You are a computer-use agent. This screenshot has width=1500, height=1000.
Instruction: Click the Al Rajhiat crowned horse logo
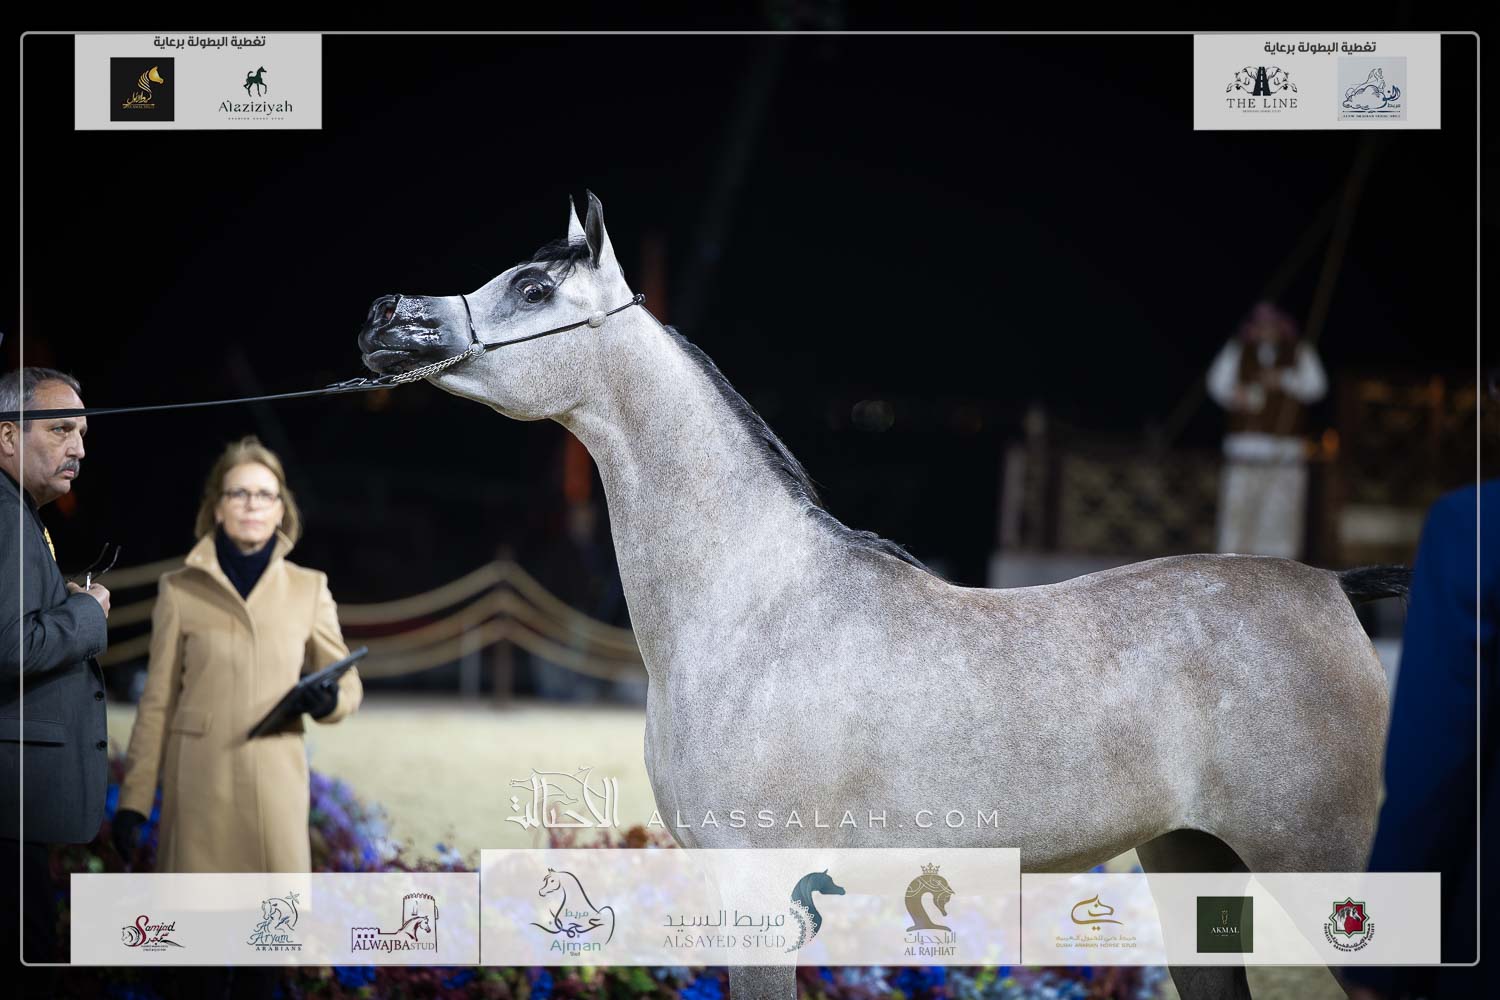[929, 908]
